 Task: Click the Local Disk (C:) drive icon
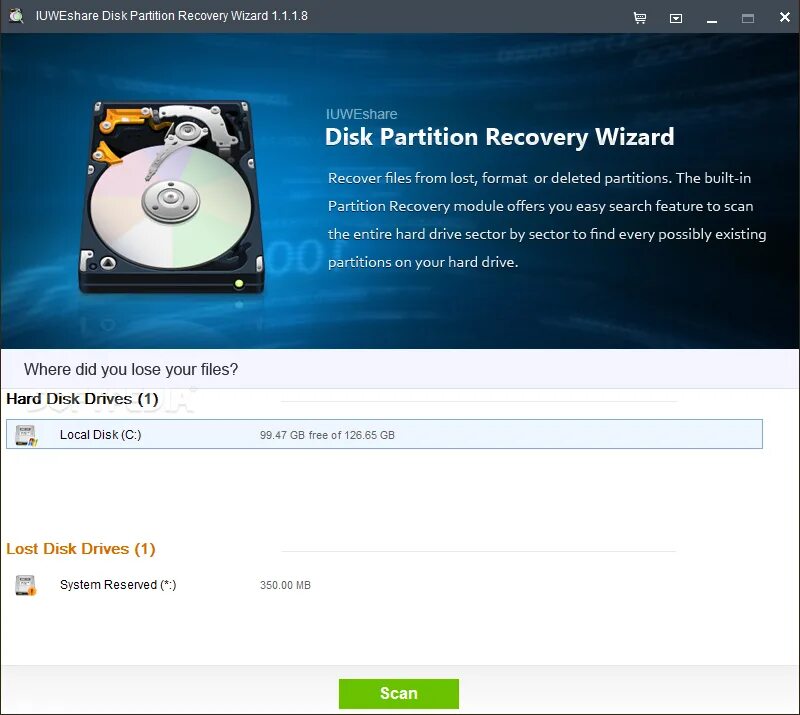click(x=26, y=435)
